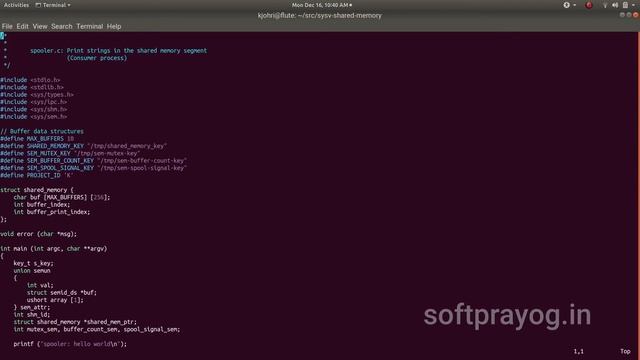This screenshot has height=360, width=640.
Task: Click the '} sem_attr;' line
Action: pos(32,308)
